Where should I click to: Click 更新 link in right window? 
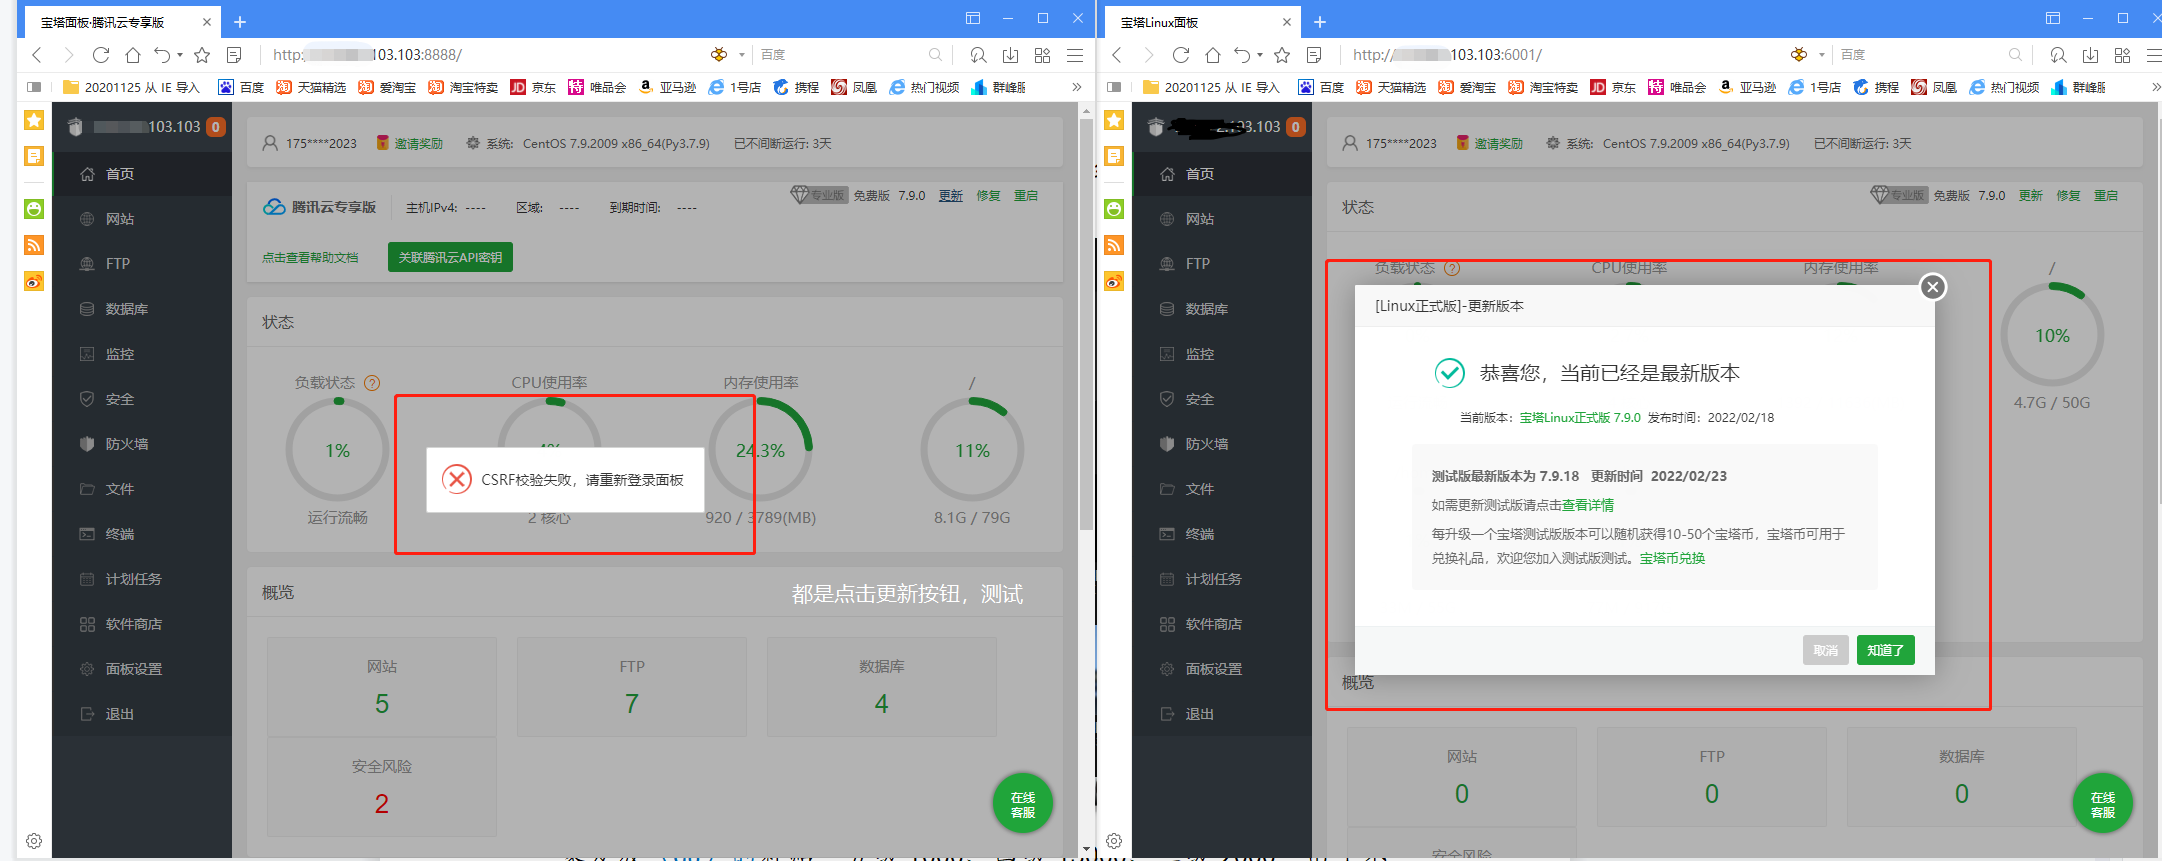(2031, 195)
